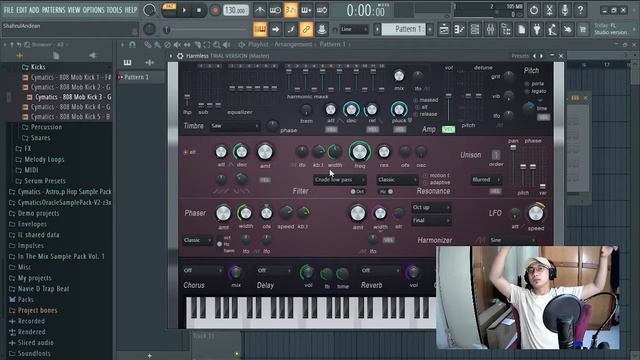Open the plugin picker plug icon
The image size is (640, 360).
pyautogui.click(x=537, y=29)
